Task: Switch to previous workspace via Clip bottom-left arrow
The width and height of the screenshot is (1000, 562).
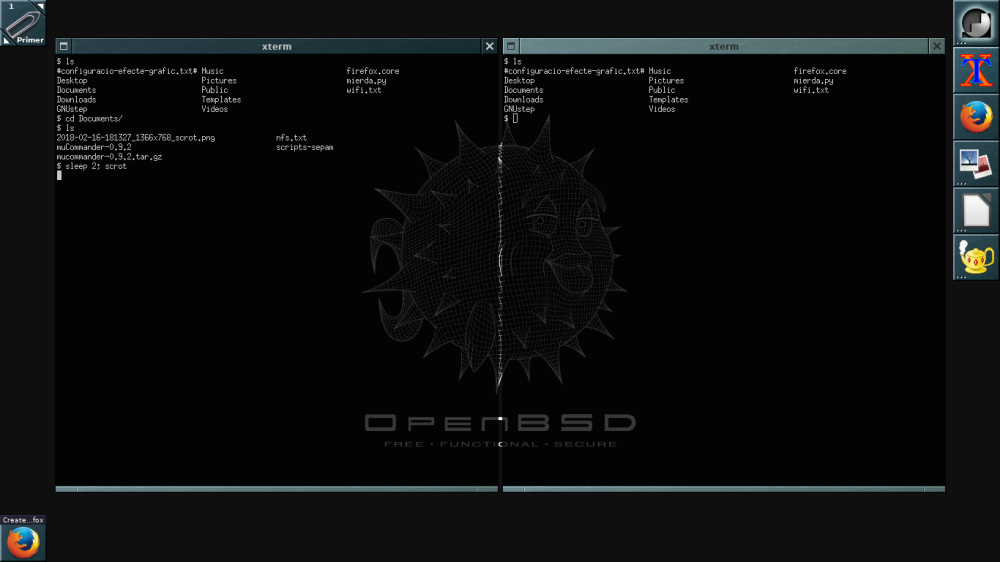Action: [6, 40]
